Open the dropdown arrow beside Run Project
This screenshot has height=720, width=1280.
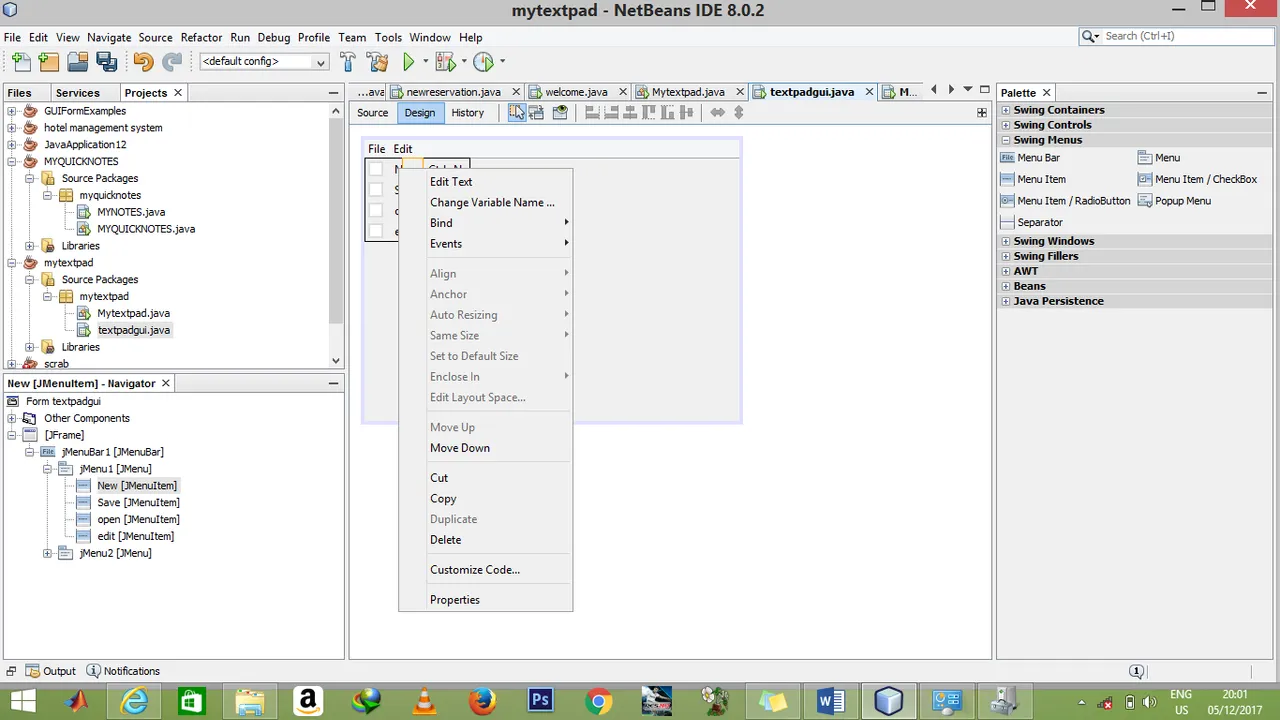pyautogui.click(x=425, y=62)
